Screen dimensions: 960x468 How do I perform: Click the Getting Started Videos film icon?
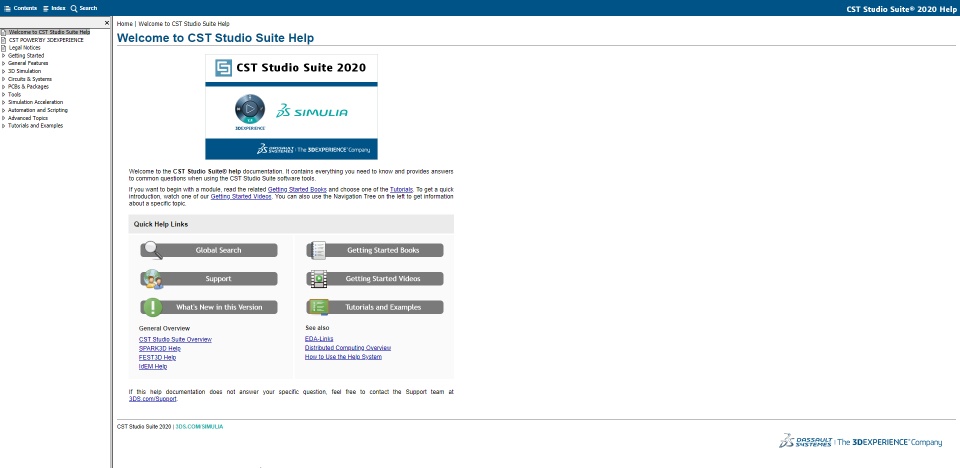(x=318, y=279)
